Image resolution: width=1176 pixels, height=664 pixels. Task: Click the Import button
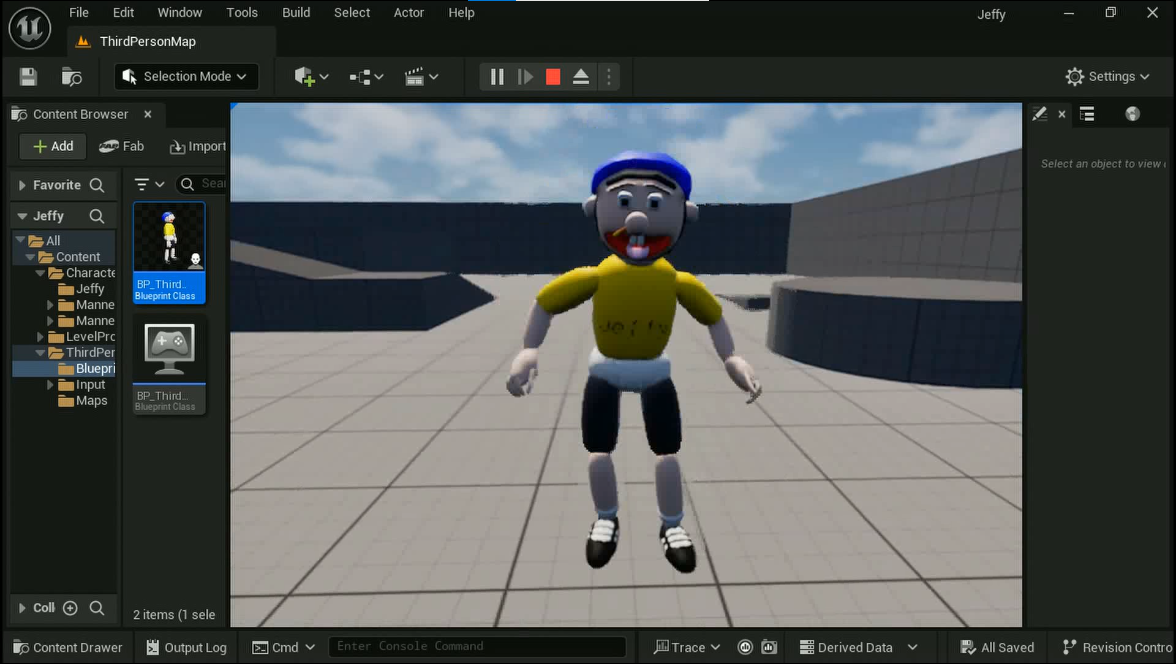point(197,146)
